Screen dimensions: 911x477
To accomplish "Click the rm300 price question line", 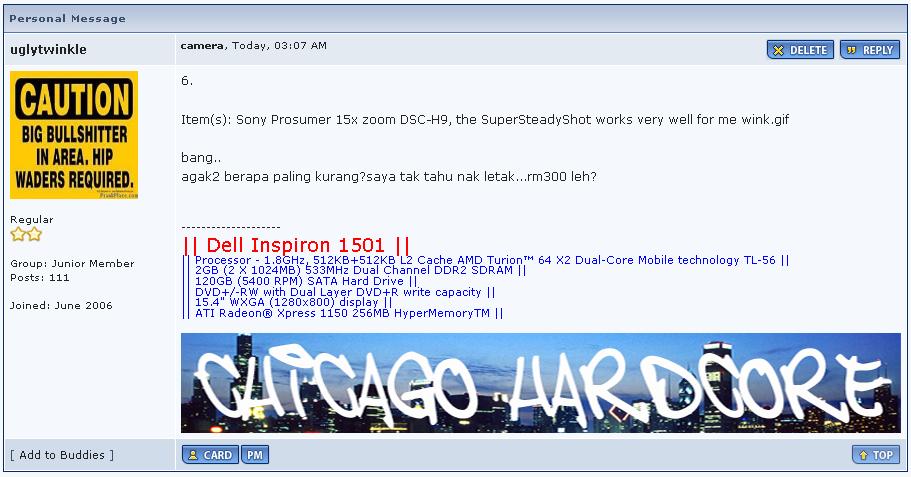I will pos(389,177).
